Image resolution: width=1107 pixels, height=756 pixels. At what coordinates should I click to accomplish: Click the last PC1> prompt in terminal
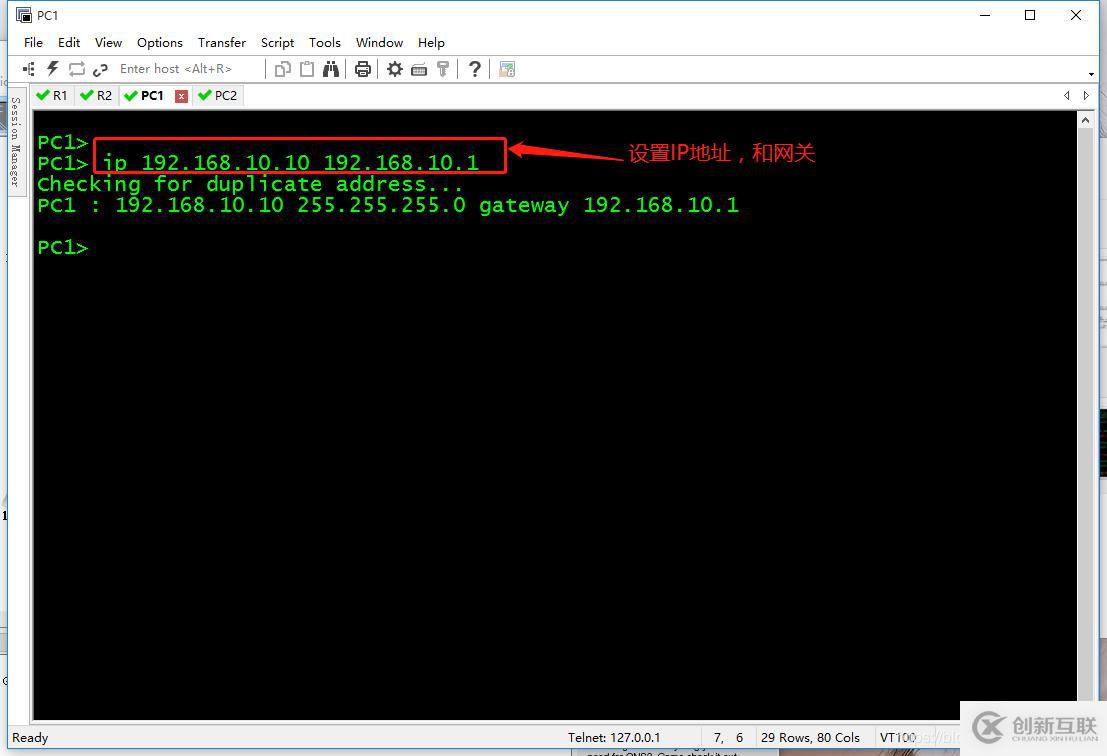63,248
